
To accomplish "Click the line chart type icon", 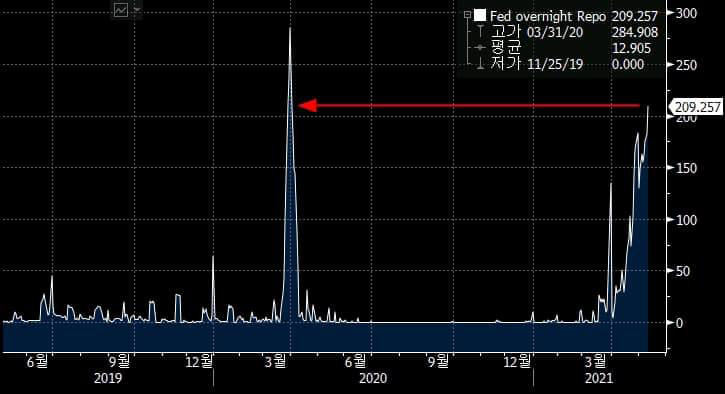I will 121,10.
